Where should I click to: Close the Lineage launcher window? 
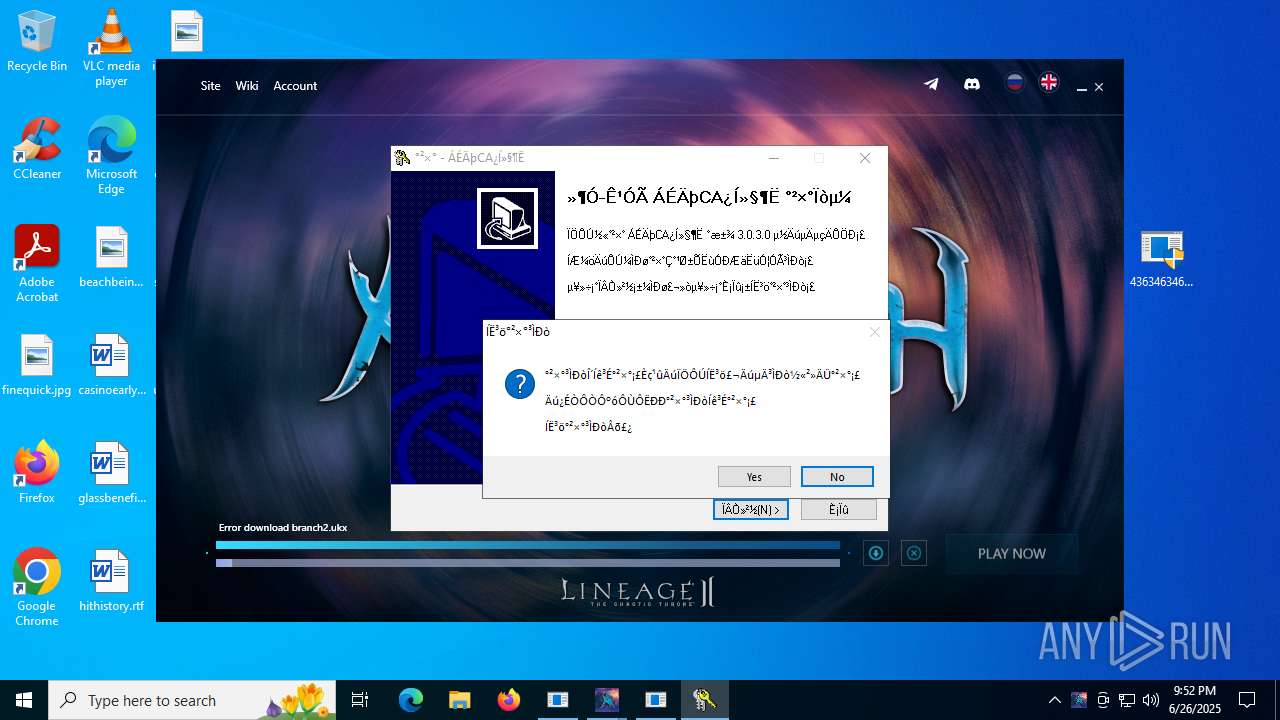tap(1099, 88)
